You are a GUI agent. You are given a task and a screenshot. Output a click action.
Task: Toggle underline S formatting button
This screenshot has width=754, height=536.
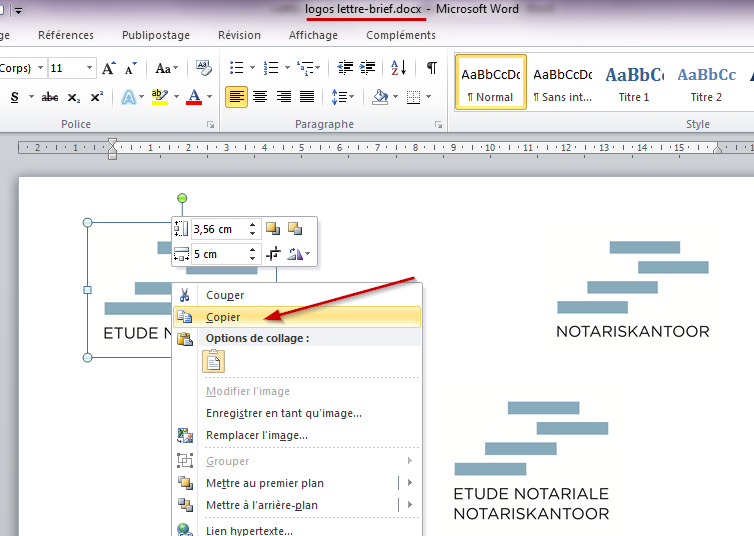(x=14, y=97)
